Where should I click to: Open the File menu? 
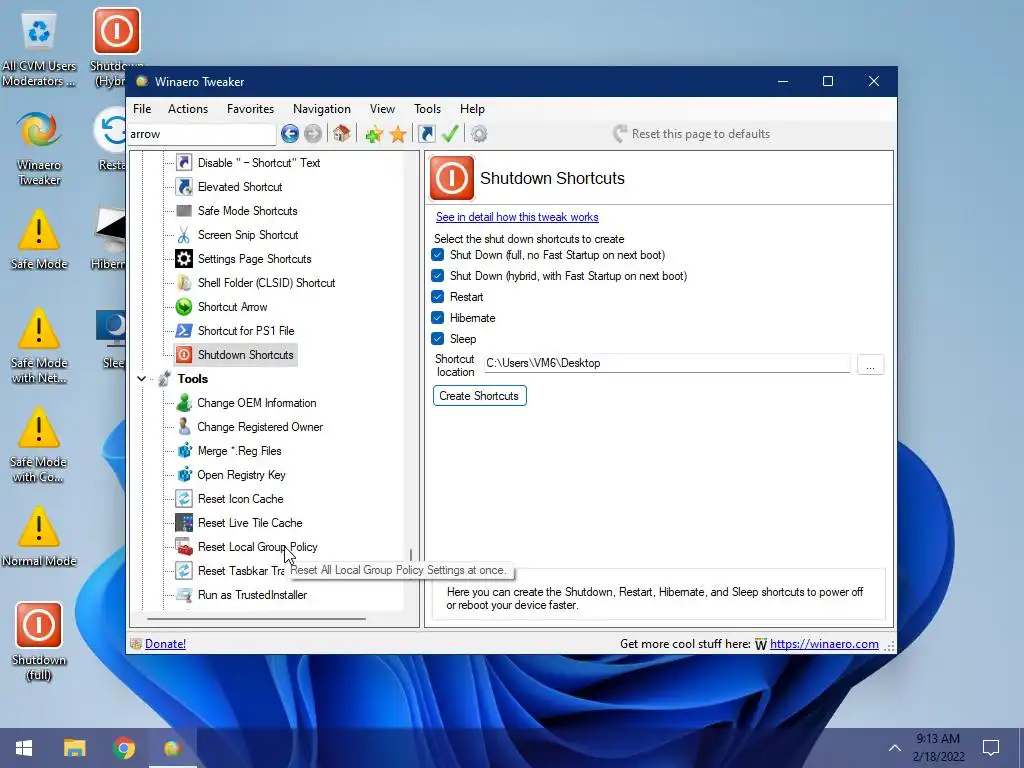[142, 109]
